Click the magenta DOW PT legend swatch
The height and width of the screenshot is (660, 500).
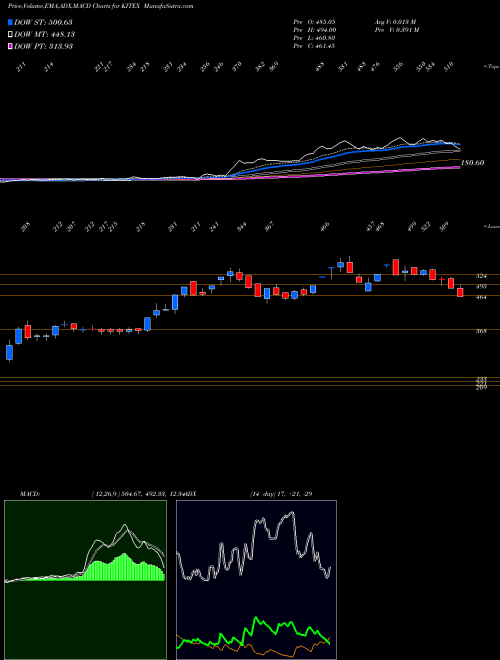pyautogui.click(x=10, y=46)
